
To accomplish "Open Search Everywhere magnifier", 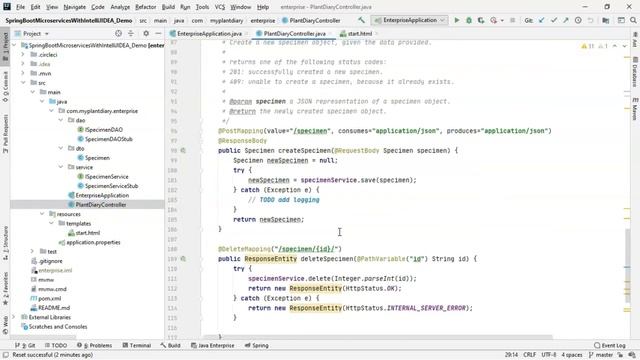I will 633,20.
